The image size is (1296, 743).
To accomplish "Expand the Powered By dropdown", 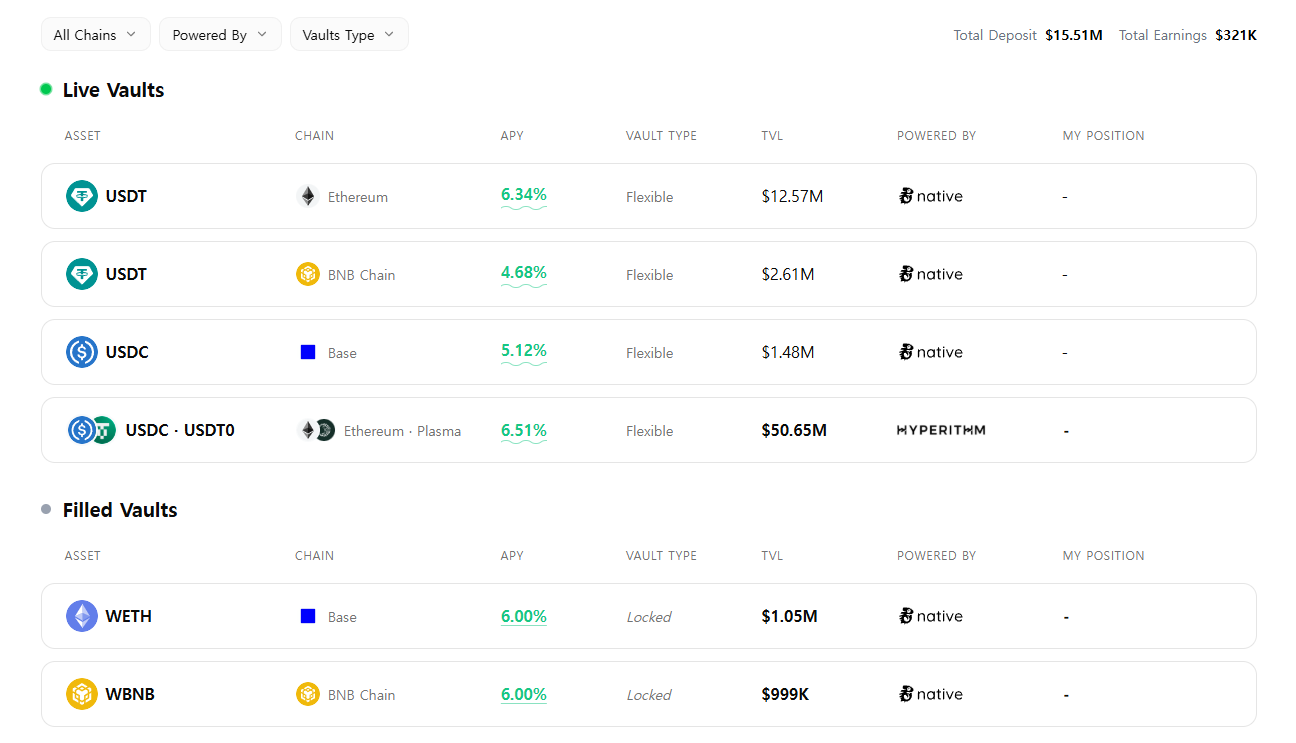I will [220, 34].
